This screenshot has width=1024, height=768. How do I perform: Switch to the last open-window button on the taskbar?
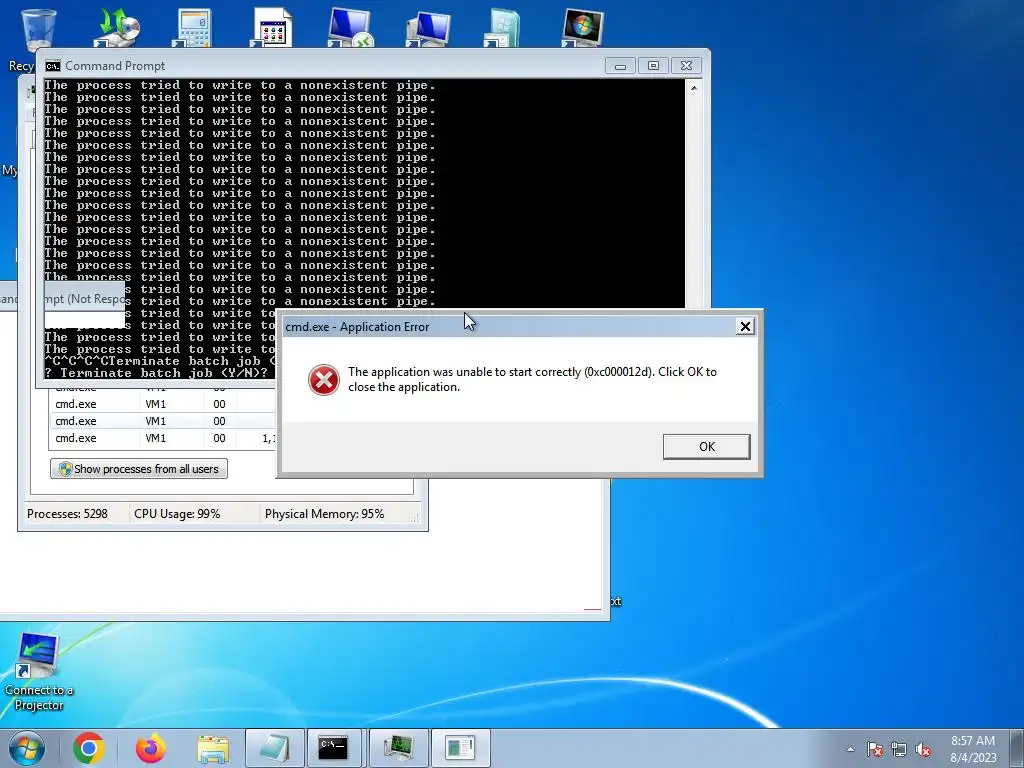pos(460,748)
